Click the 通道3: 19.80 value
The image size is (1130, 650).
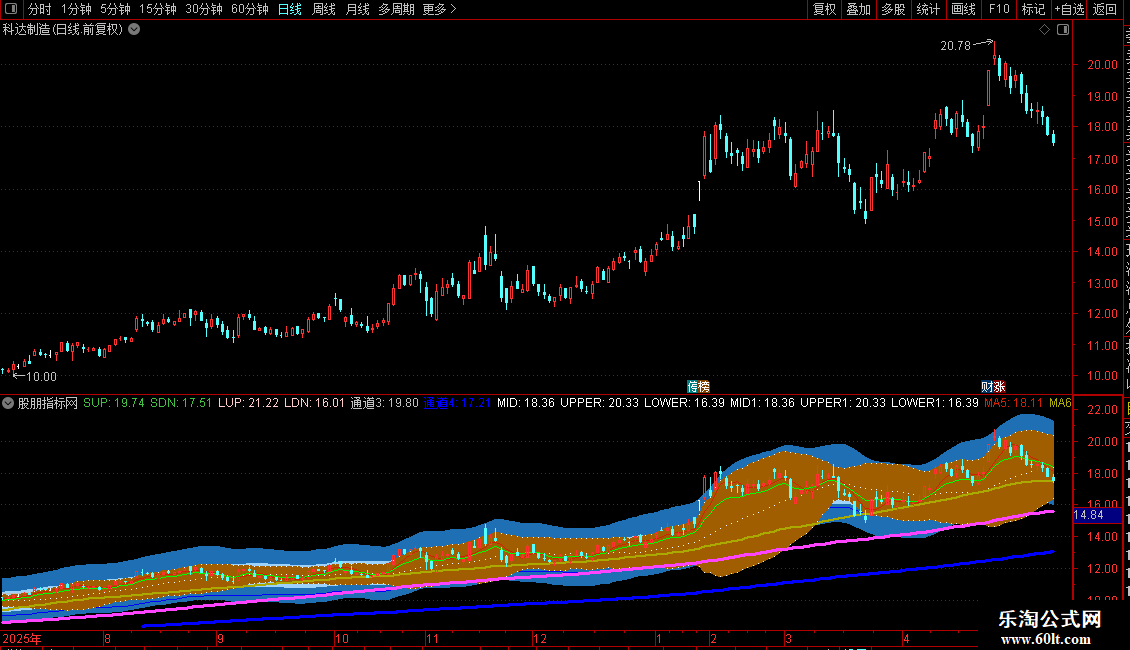384,403
